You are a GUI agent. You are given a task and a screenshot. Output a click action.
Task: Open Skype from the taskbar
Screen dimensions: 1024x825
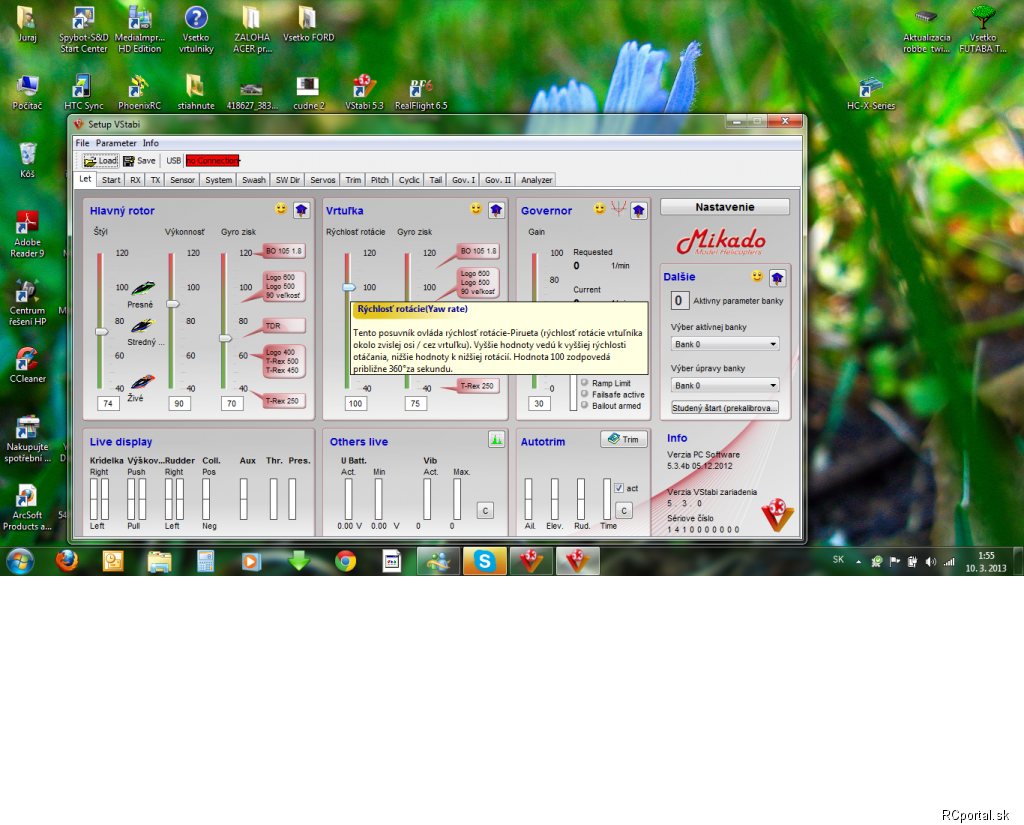tap(485, 560)
